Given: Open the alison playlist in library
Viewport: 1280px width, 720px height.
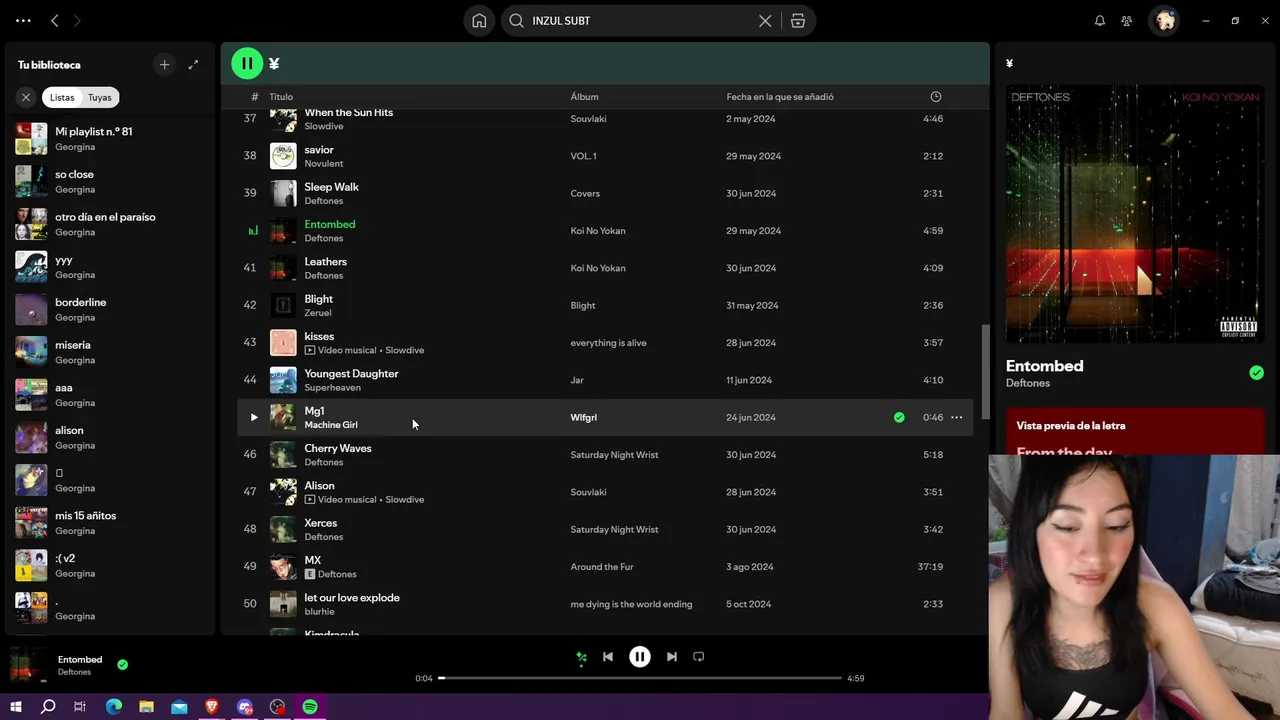Looking at the screenshot, I should [110, 437].
